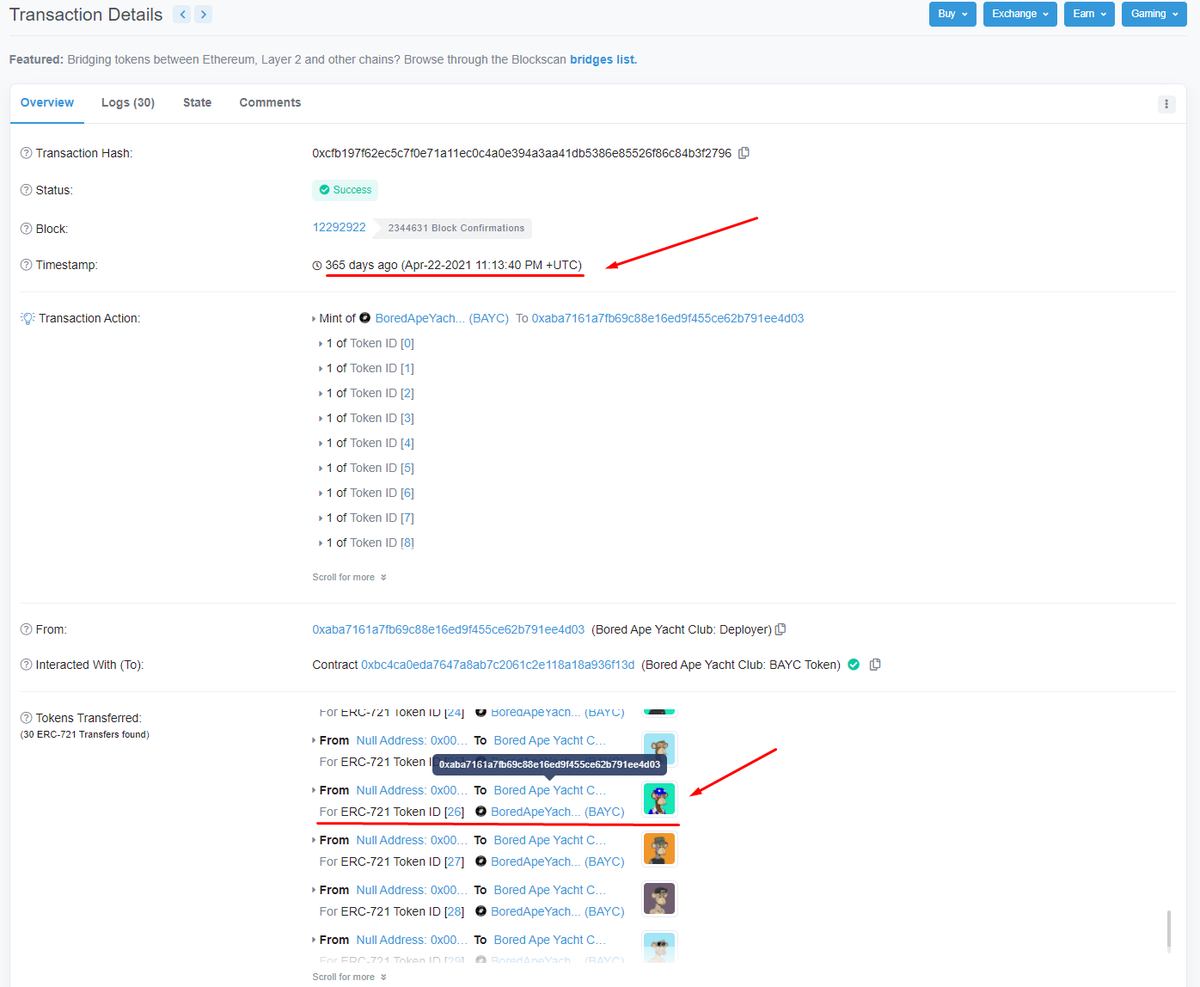Click the green verified checkmark icon
This screenshot has height=987, width=1200.
click(853, 664)
